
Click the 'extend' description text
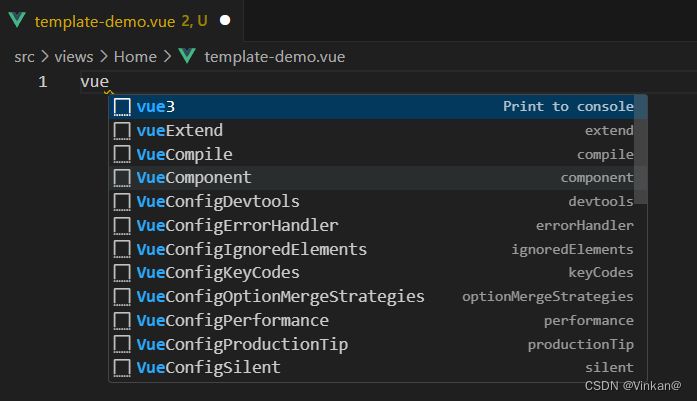(609, 131)
